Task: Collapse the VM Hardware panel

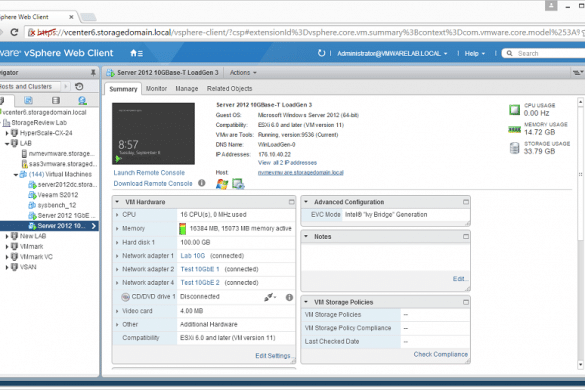Action: [117, 202]
